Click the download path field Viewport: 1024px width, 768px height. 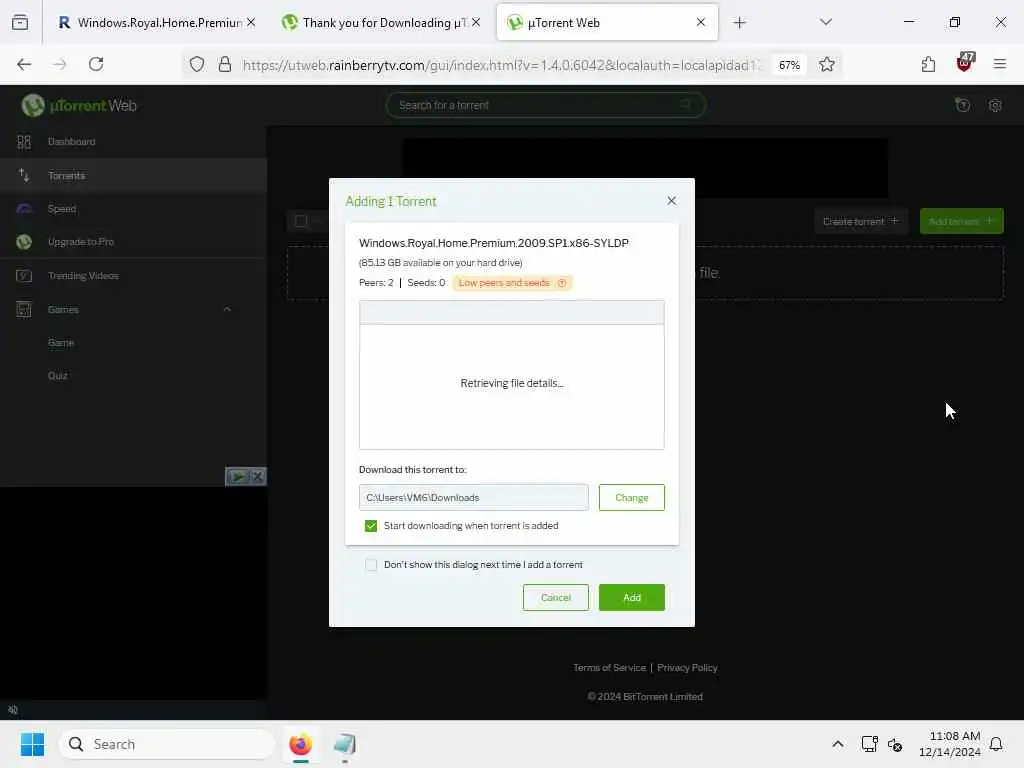tap(473, 498)
